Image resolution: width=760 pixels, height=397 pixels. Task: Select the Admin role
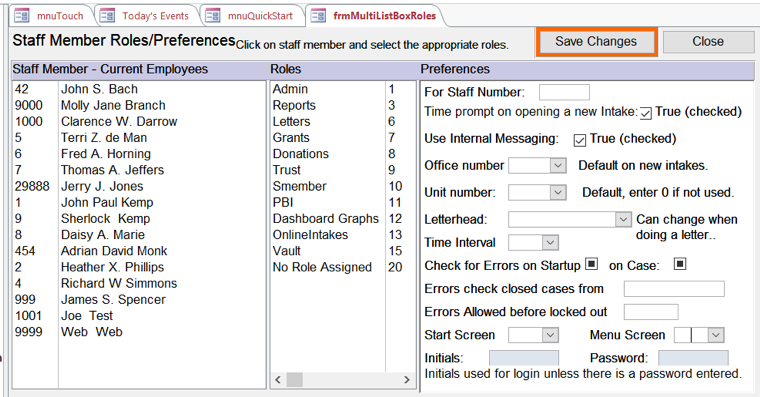pos(343,89)
